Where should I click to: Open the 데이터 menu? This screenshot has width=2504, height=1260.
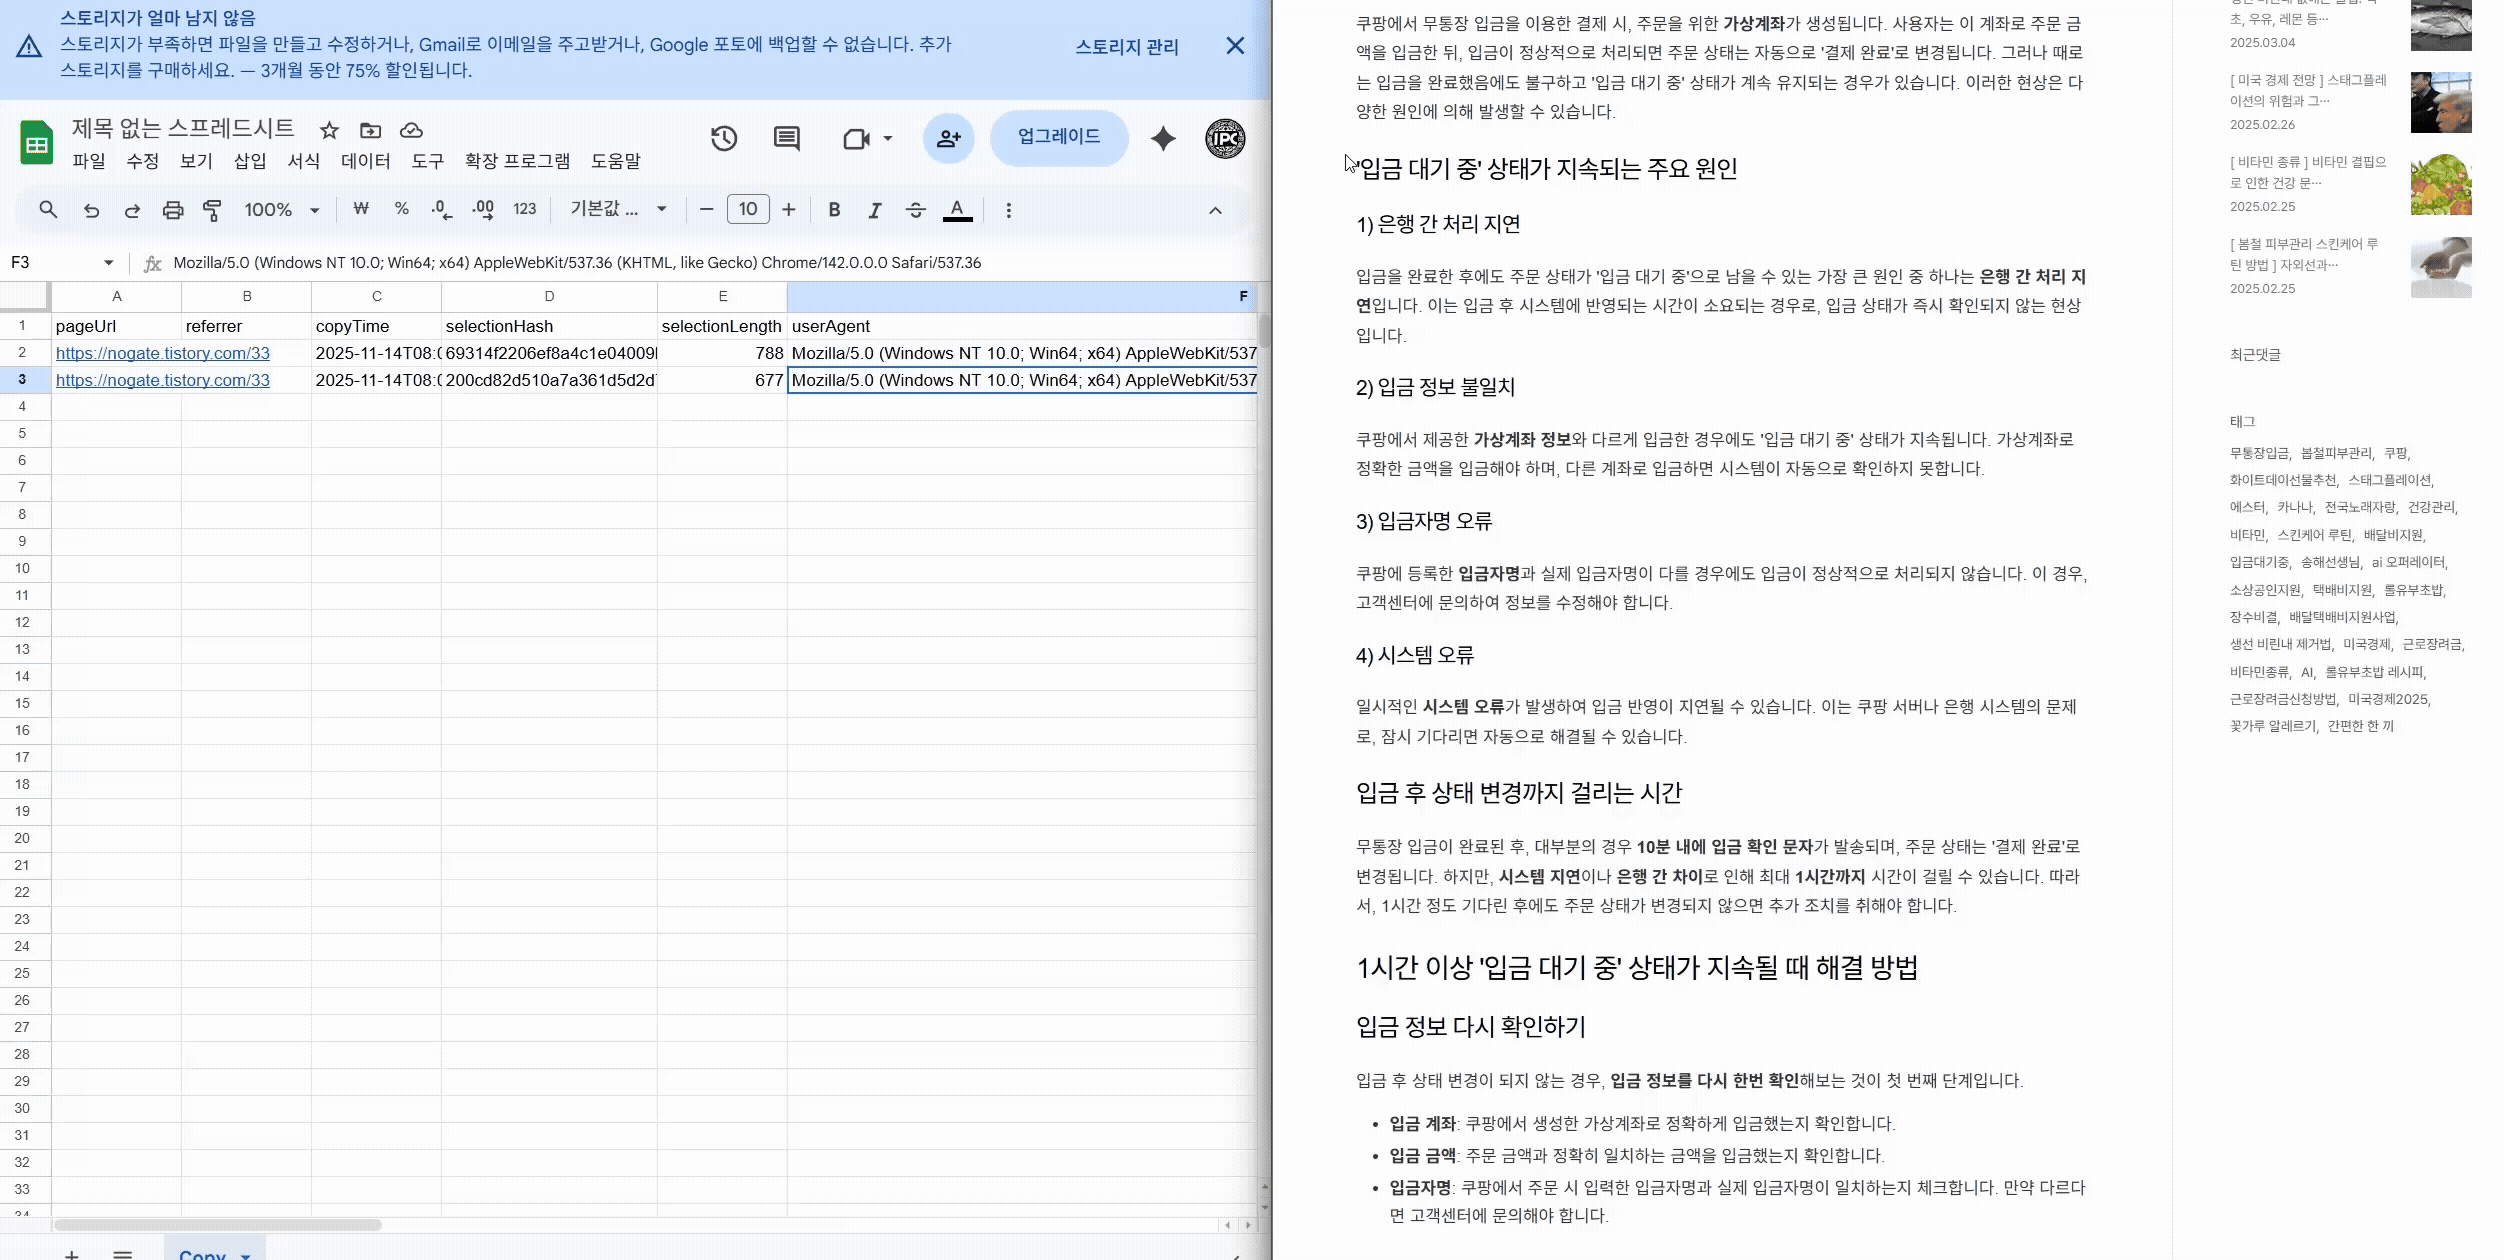[x=365, y=161]
